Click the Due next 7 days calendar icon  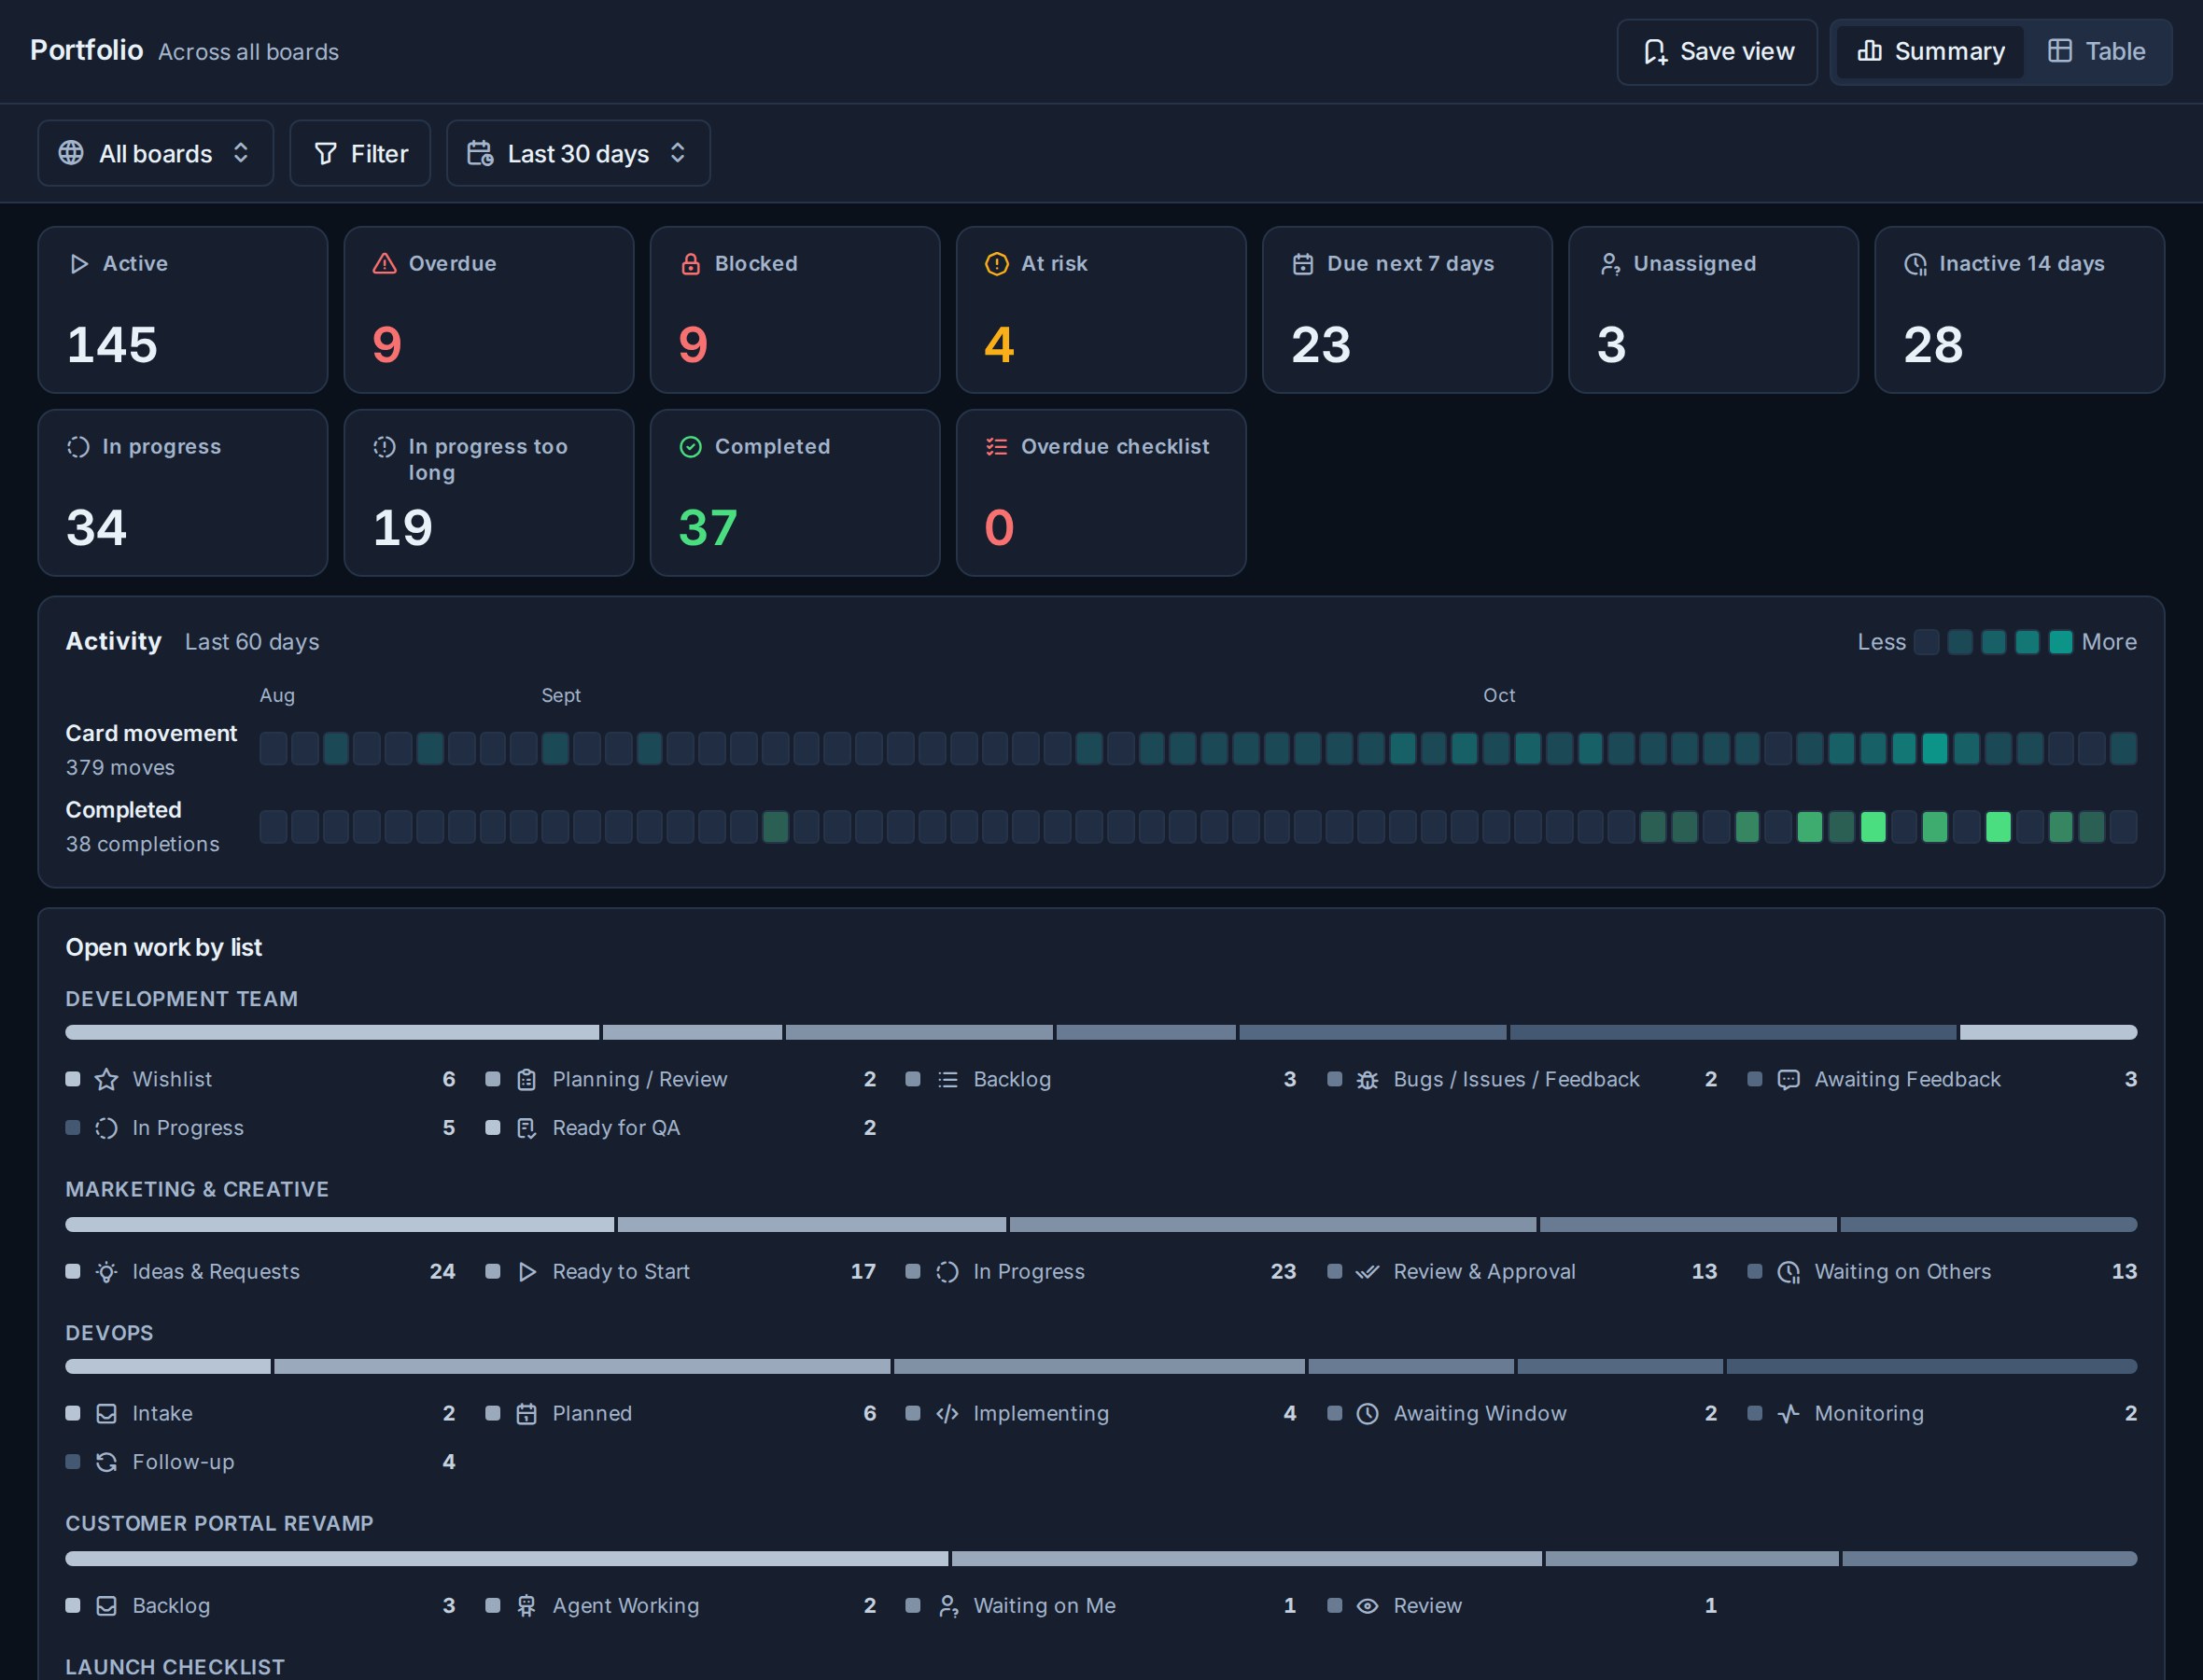click(x=1302, y=264)
